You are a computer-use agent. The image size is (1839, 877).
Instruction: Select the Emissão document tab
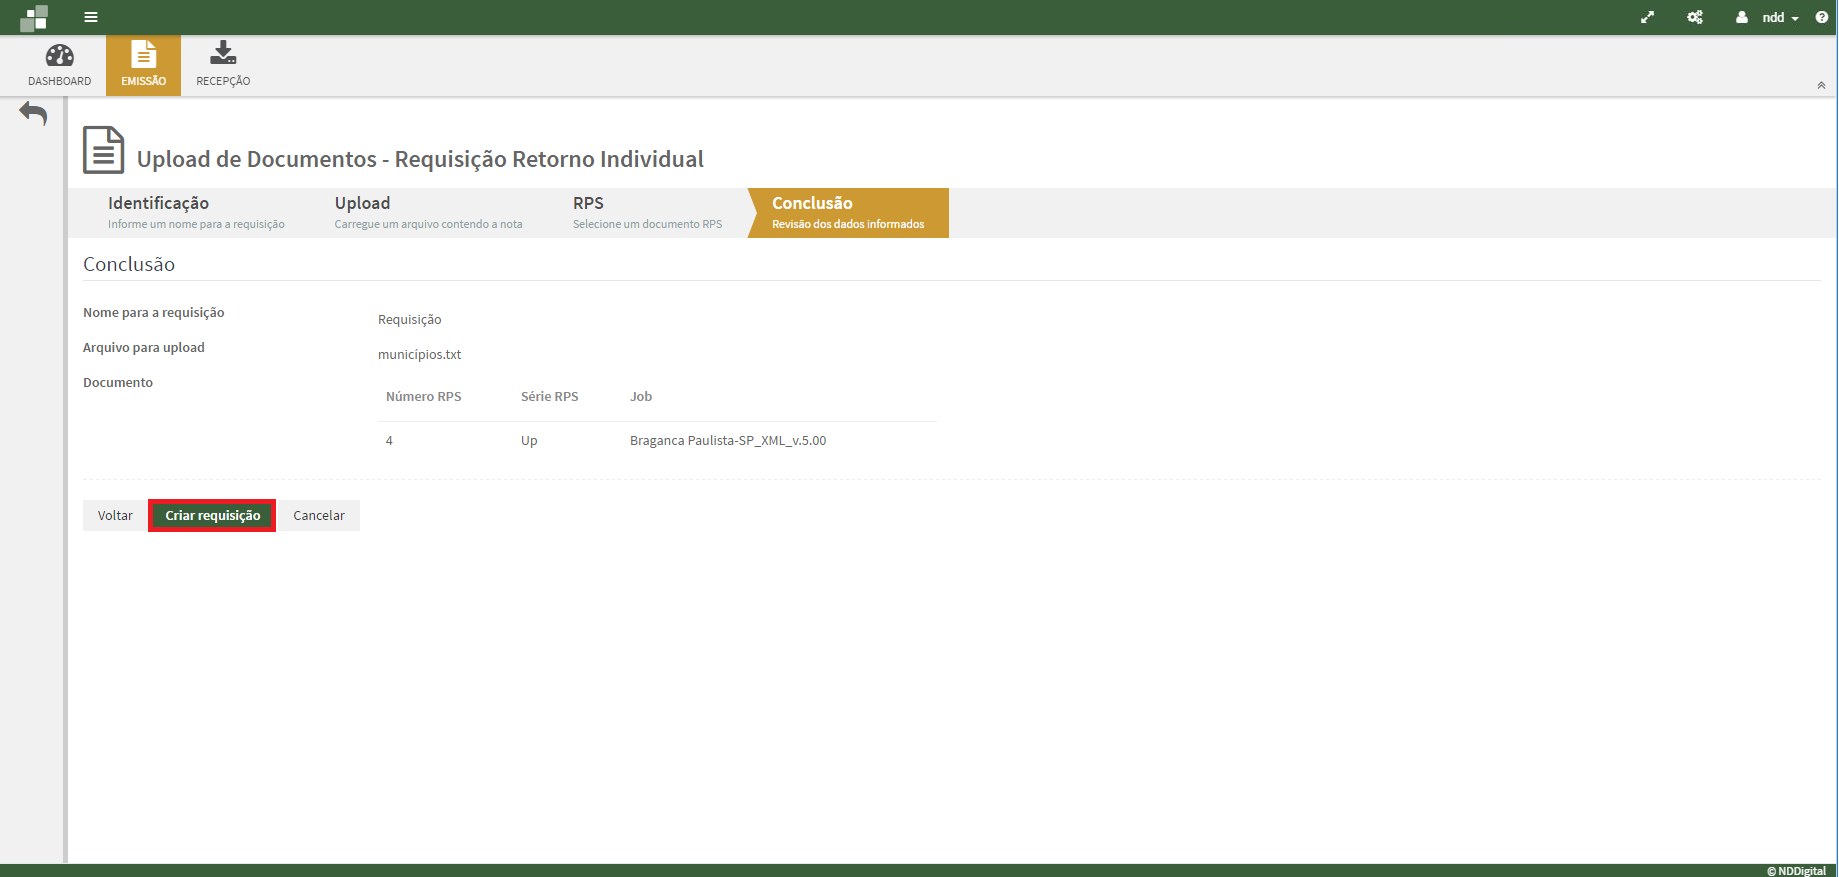[x=144, y=65]
